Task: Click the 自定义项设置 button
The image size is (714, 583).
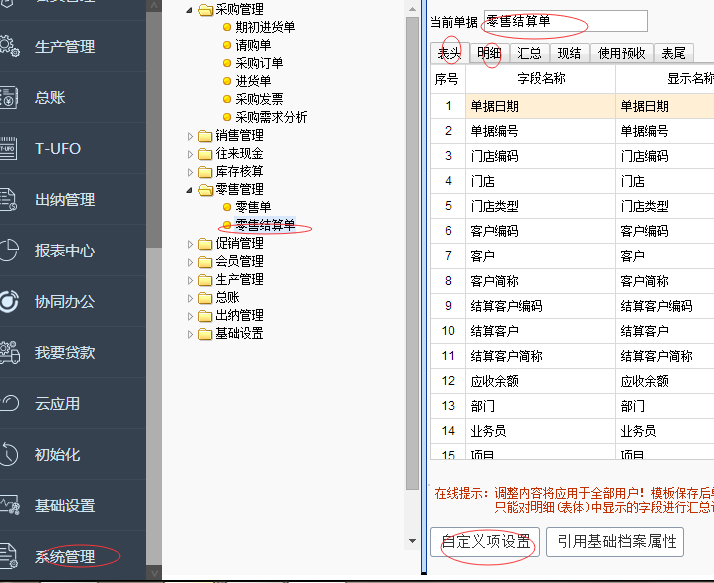Action: tap(486, 542)
